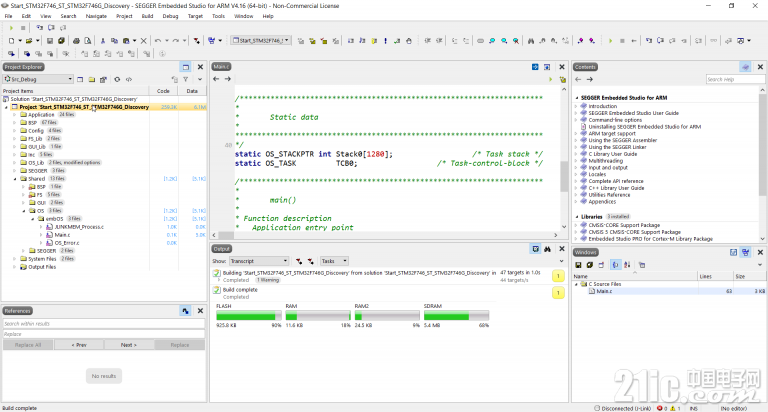768x412 pixels.
Task: Toggle the highlighted dock button in the Project Explorer header
Action: (186, 67)
